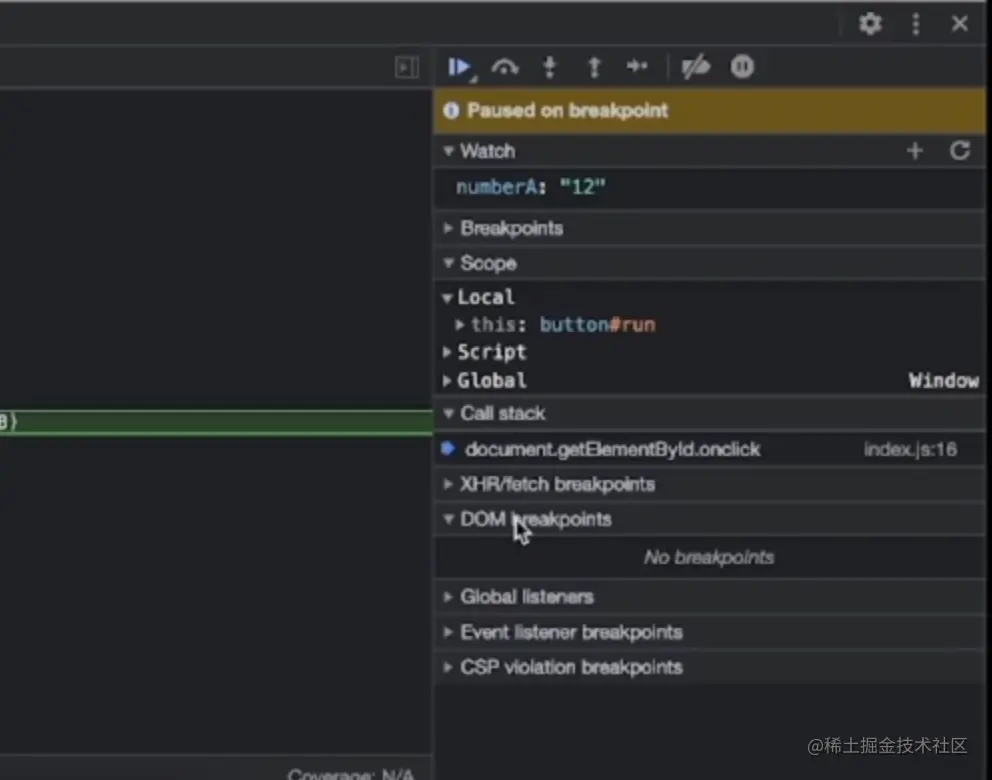Step out of current function

click(594, 67)
